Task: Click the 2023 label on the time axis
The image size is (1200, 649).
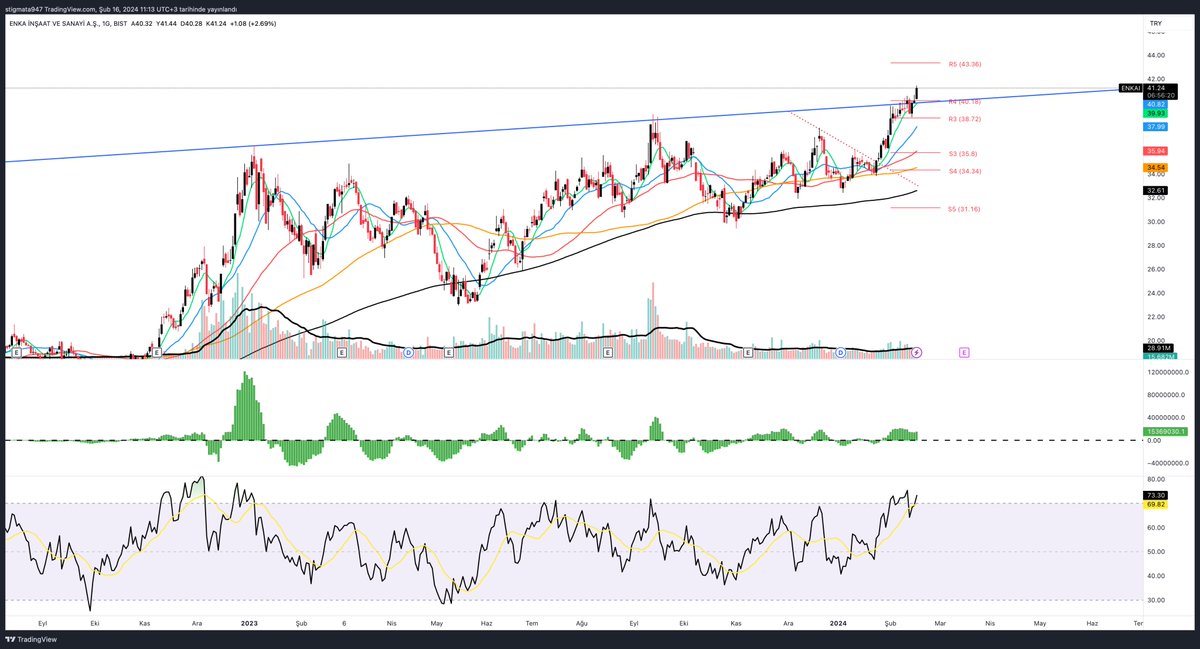Action: click(250, 622)
